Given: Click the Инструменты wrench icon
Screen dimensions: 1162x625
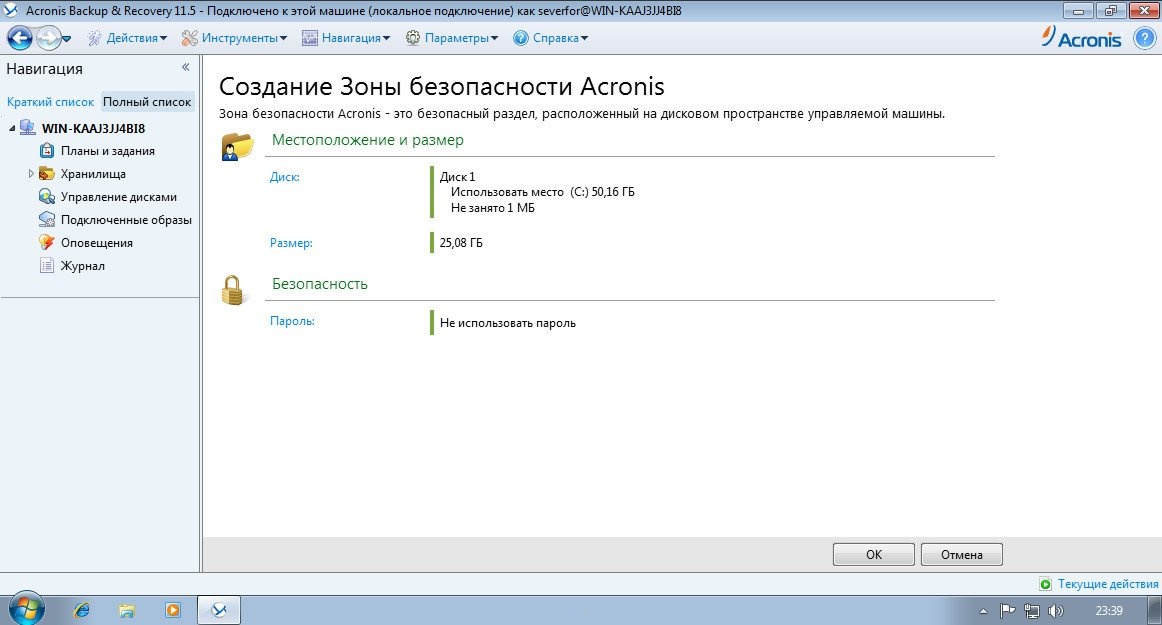Looking at the screenshot, I should tap(190, 38).
